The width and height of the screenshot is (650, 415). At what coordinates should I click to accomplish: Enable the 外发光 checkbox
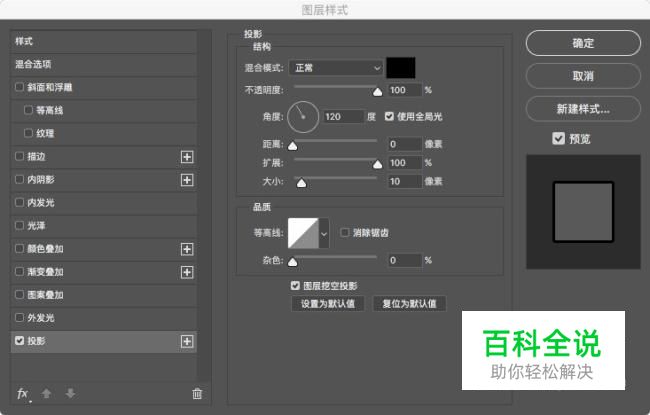pyautogui.click(x=19, y=318)
